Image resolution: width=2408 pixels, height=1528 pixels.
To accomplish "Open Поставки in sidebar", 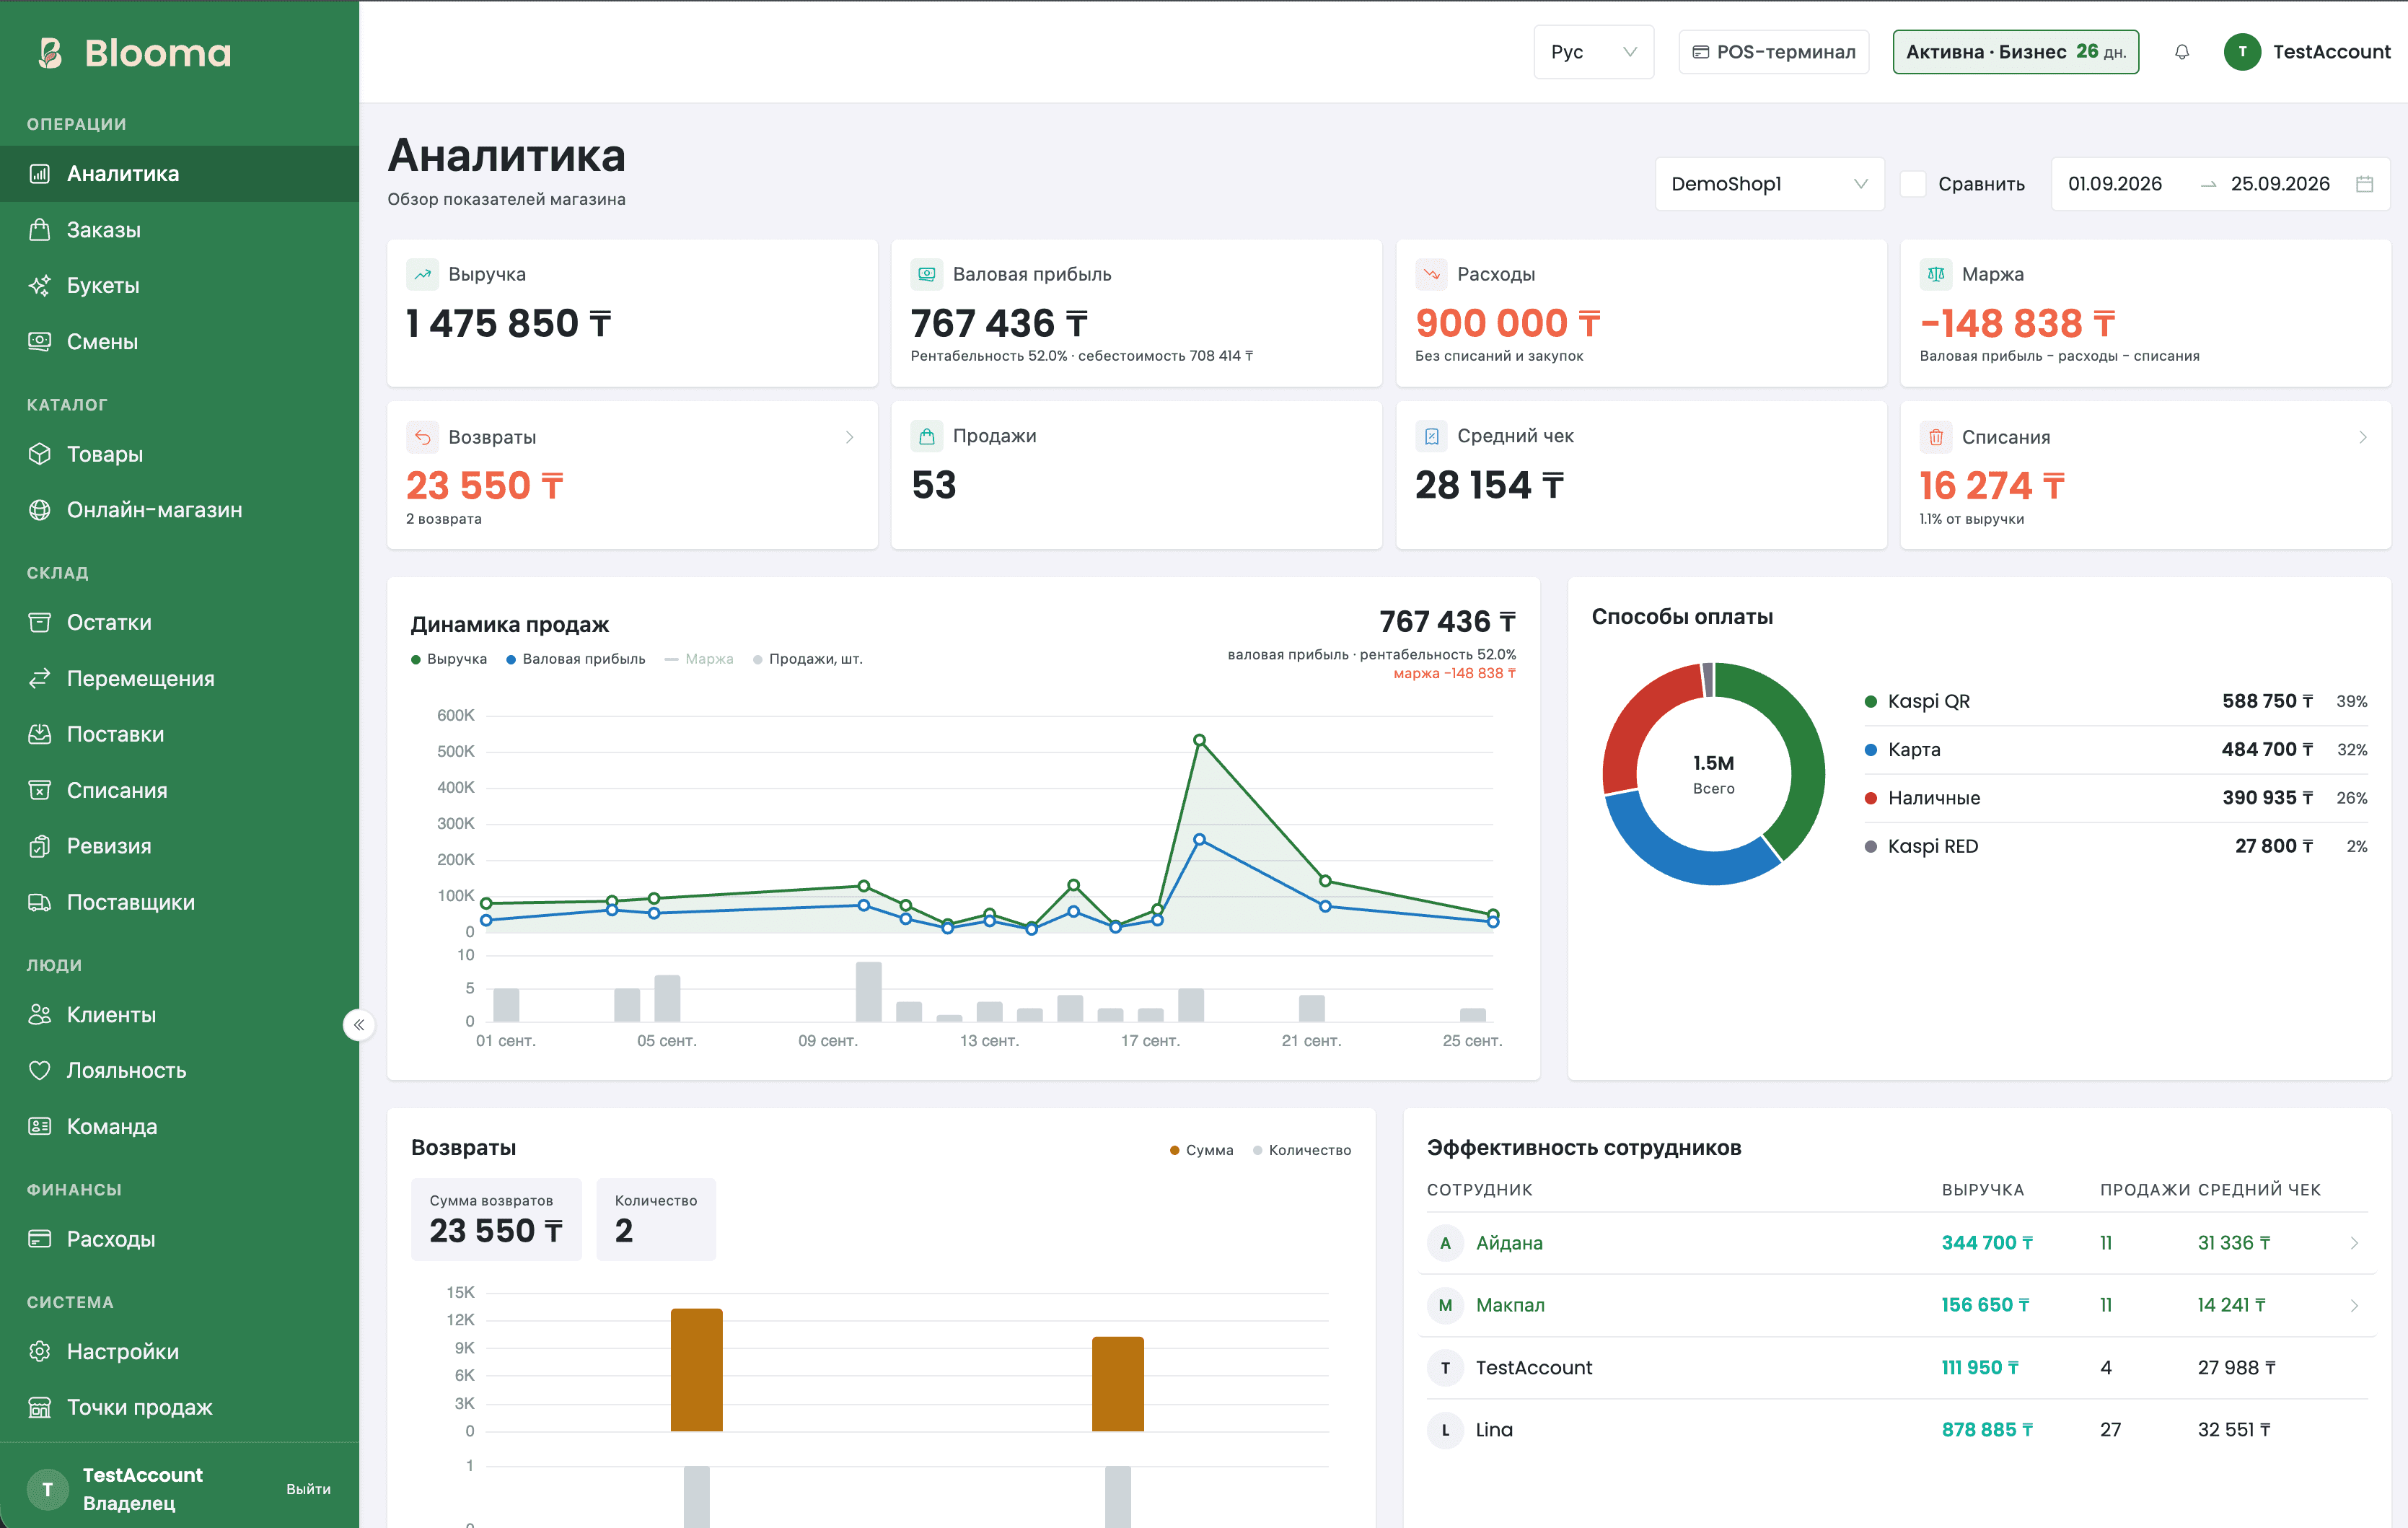I will click(x=179, y=734).
